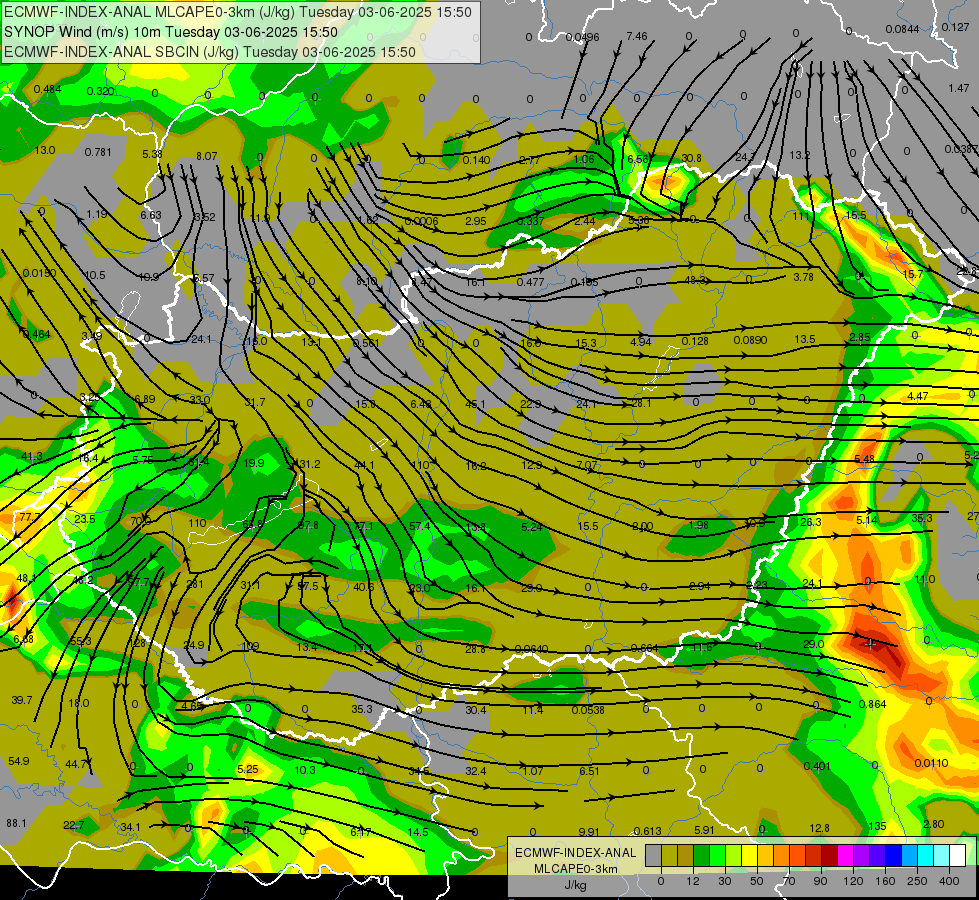This screenshot has height=900, width=979.
Task: Click the dark maroon legend swatch
Action: coord(829,855)
